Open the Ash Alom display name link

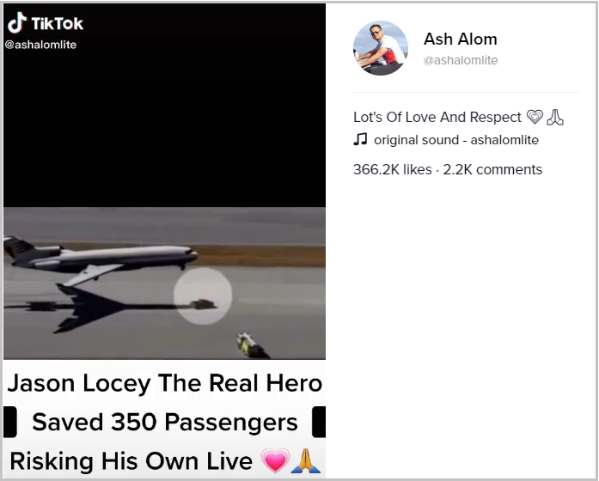pos(460,39)
